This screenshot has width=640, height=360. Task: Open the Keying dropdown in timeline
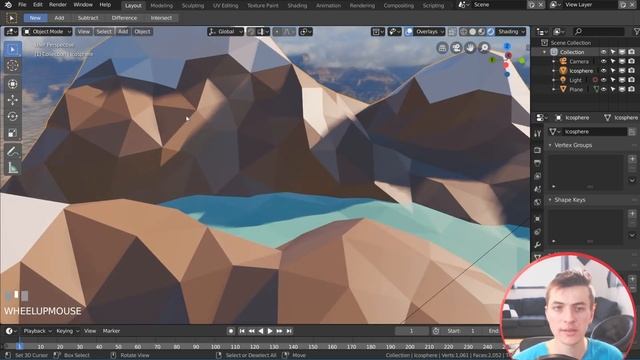(67, 331)
